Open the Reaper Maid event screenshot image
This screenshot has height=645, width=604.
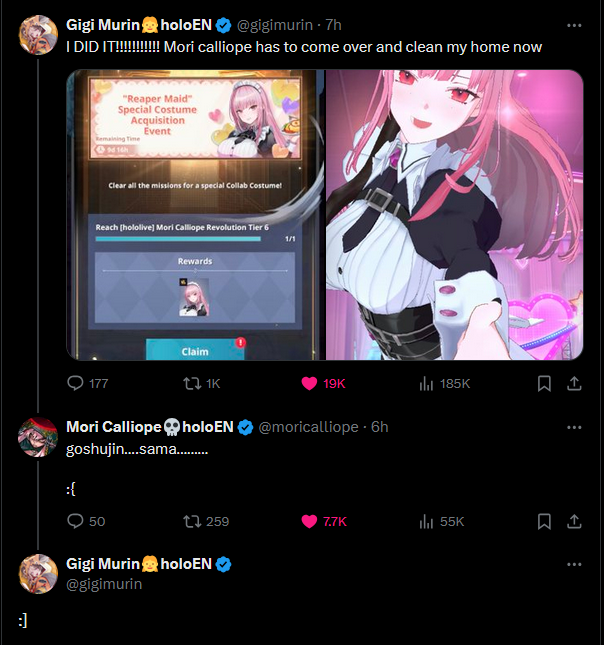(x=195, y=215)
